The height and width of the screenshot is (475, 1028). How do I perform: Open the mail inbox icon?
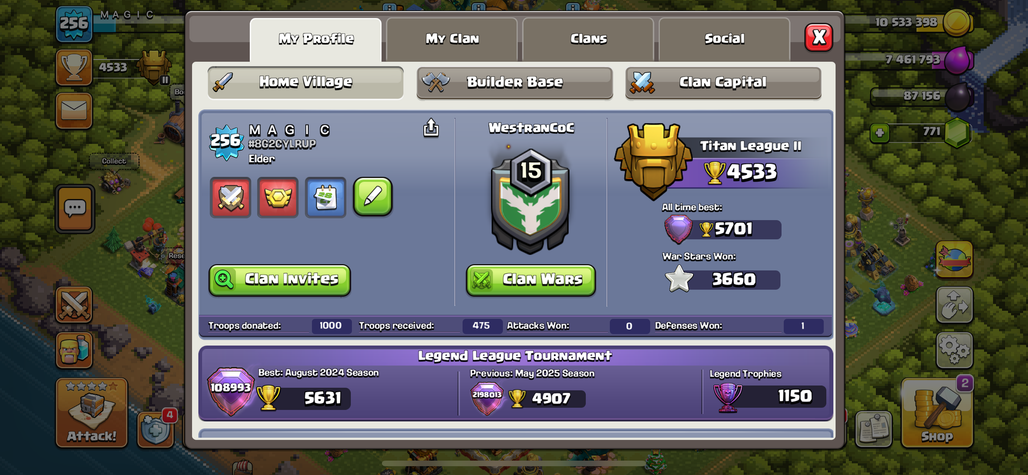click(x=73, y=111)
